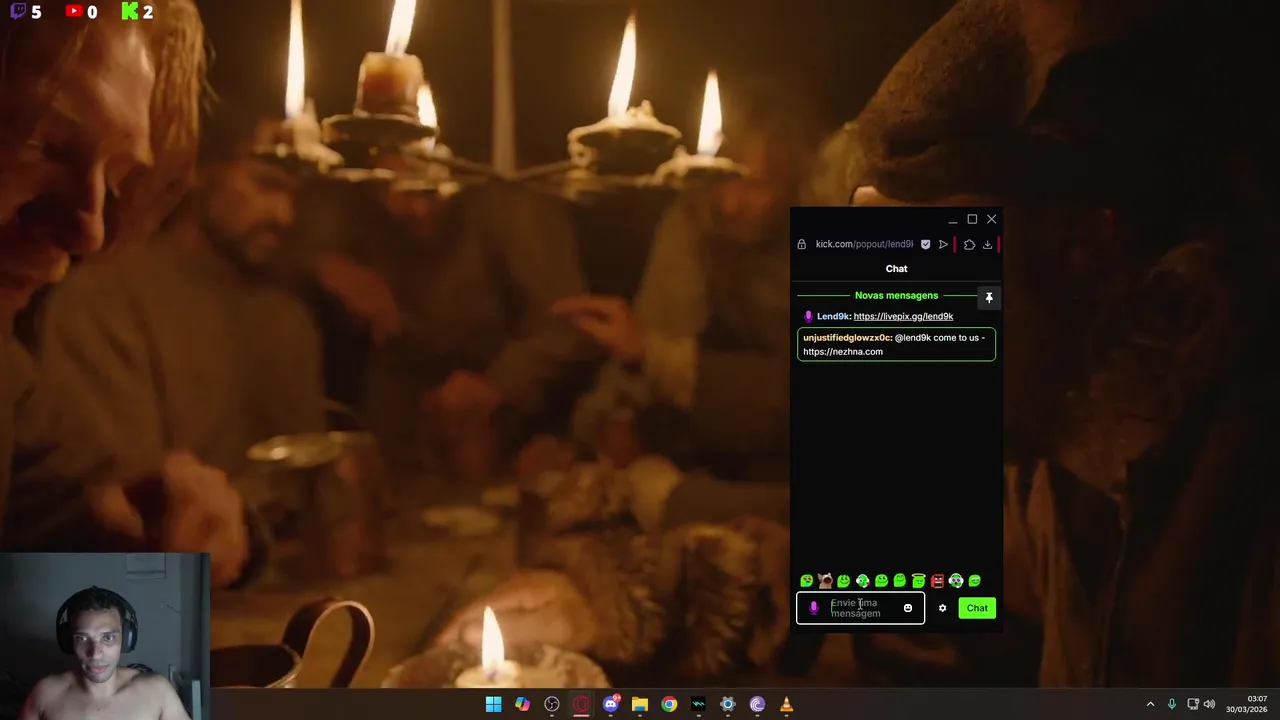Click the Chat header title text

tap(896, 269)
